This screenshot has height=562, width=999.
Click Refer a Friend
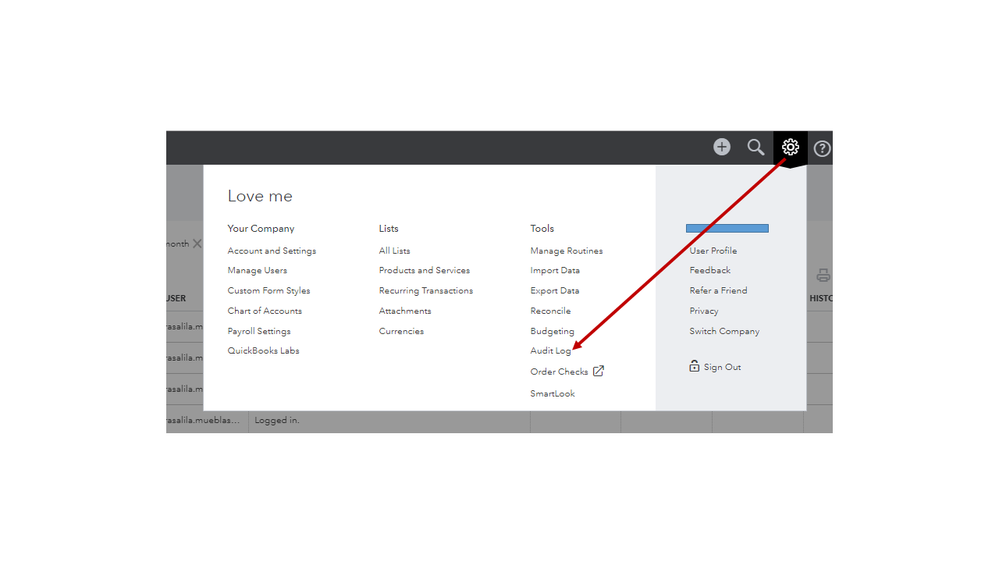[718, 291]
